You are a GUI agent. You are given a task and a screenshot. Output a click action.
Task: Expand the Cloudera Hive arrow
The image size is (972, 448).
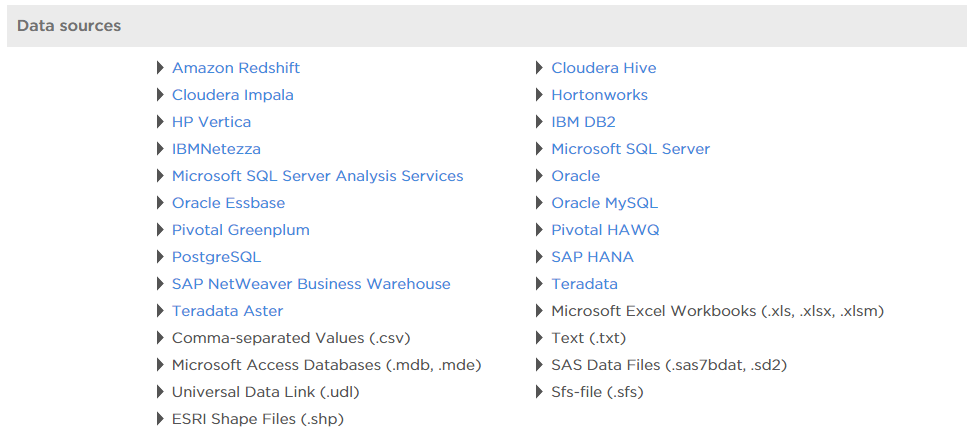(539, 68)
